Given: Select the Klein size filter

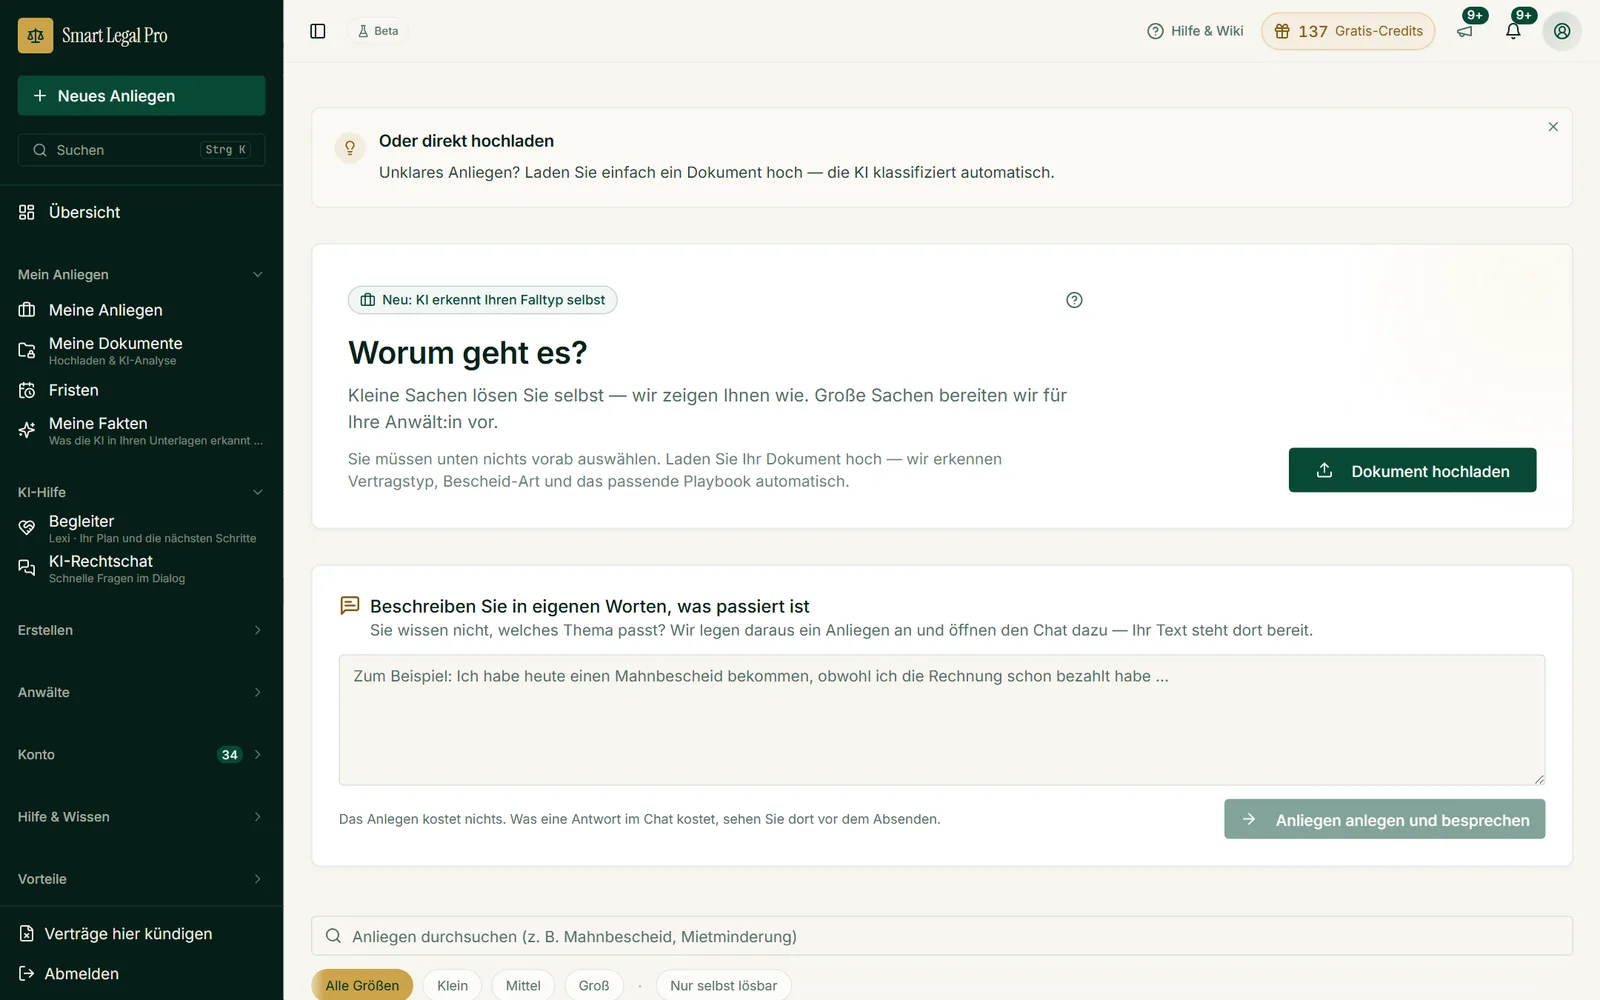Looking at the screenshot, I should pyautogui.click(x=452, y=985).
